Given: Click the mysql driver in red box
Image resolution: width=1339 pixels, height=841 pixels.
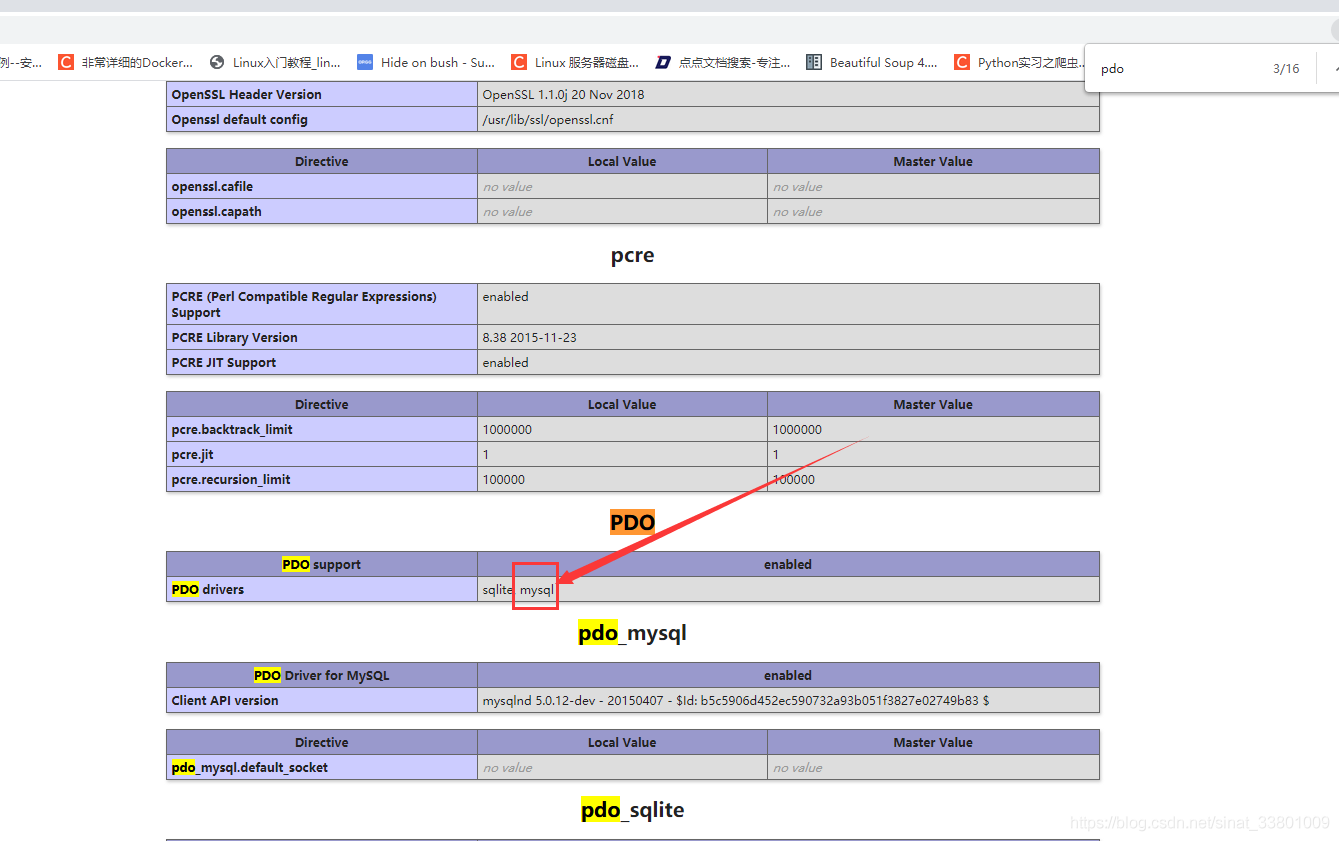Looking at the screenshot, I should coord(536,590).
